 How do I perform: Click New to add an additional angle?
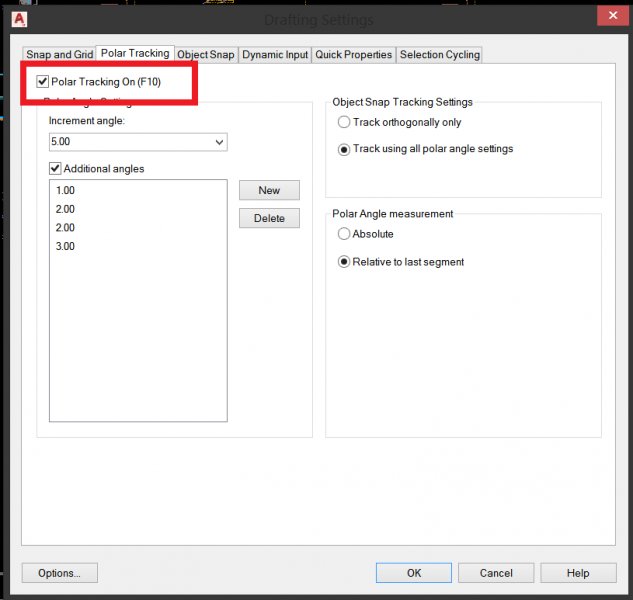coord(269,190)
